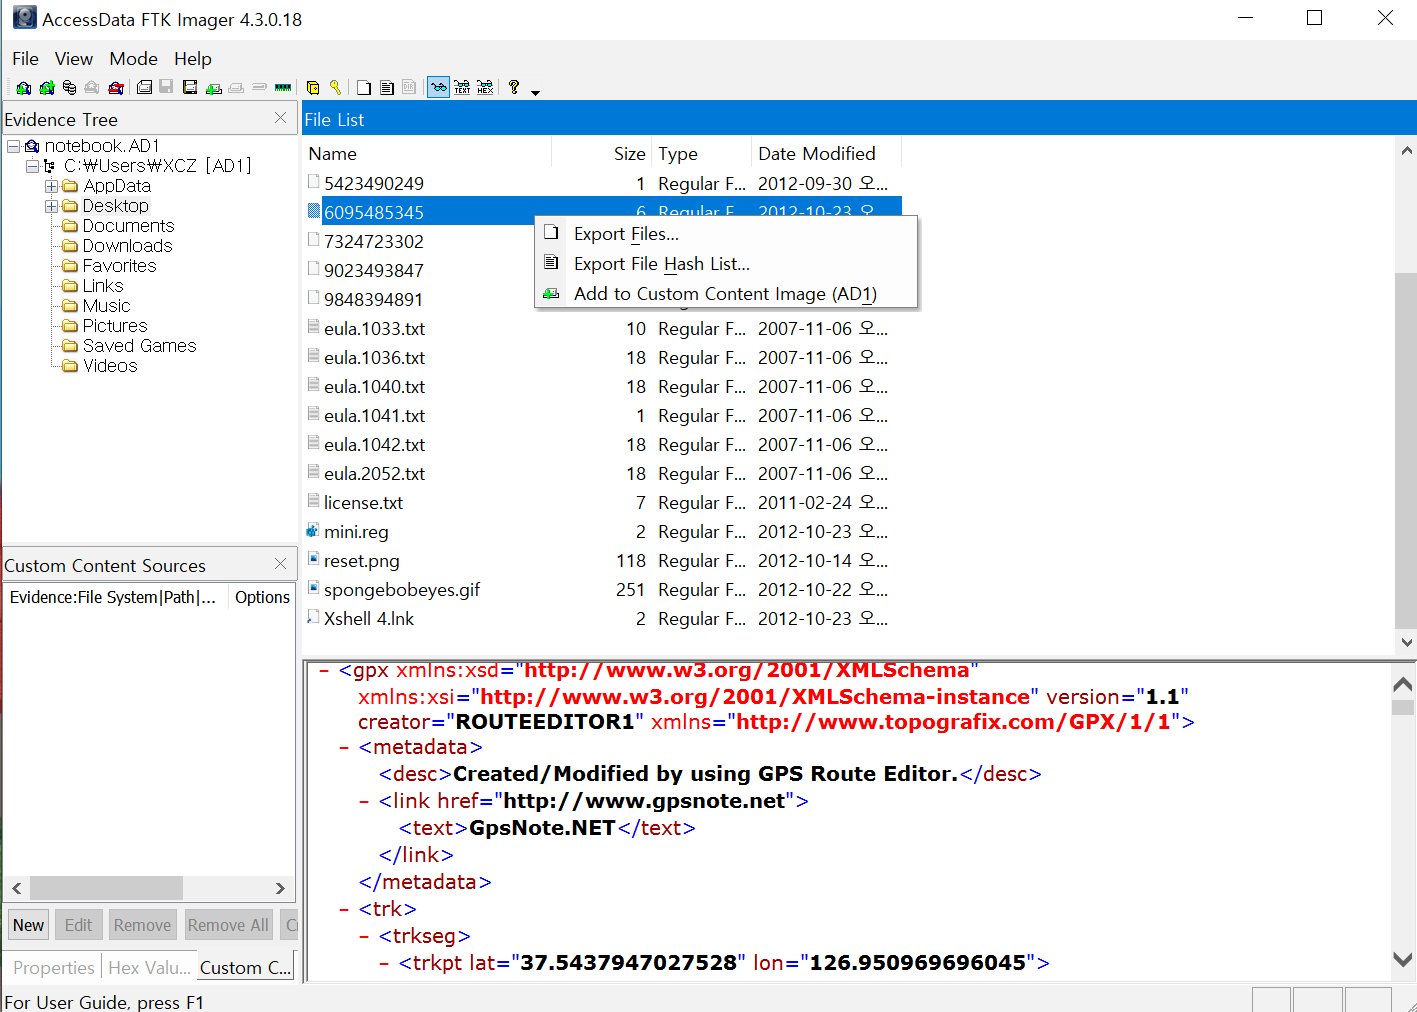1417x1012 pixels.
Task: Open the File menu
Action: coord(25,59)
